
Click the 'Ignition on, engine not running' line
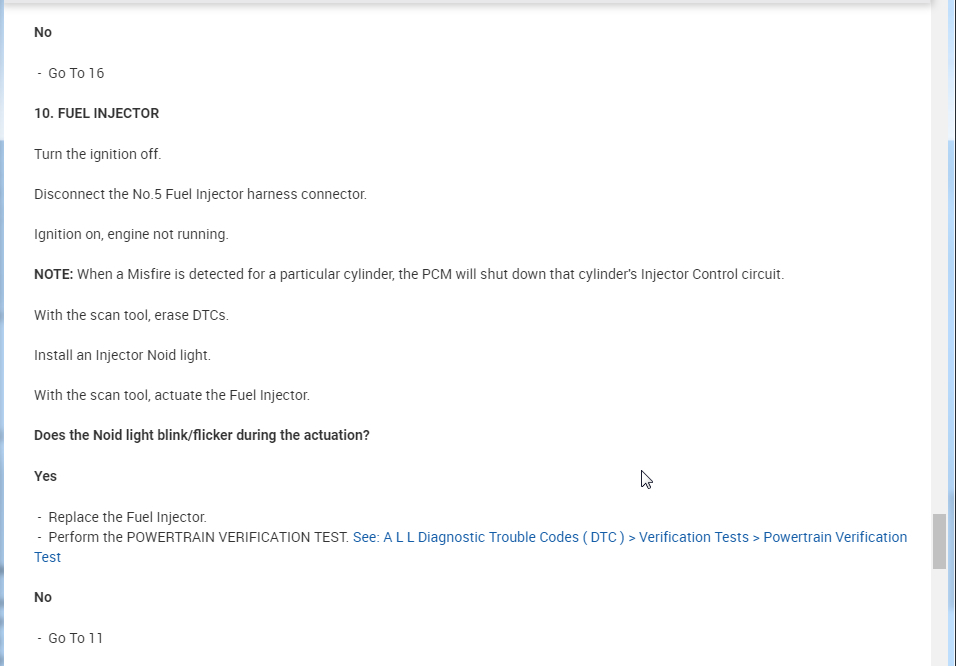point(131,234)
